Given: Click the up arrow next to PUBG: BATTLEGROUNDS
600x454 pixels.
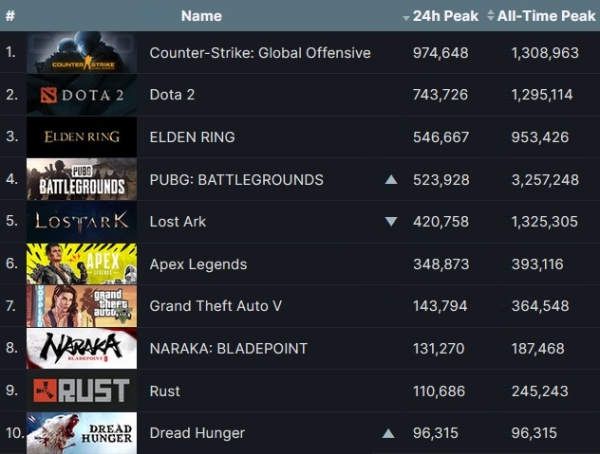Looking at the screenshot, I should point(391,179).
